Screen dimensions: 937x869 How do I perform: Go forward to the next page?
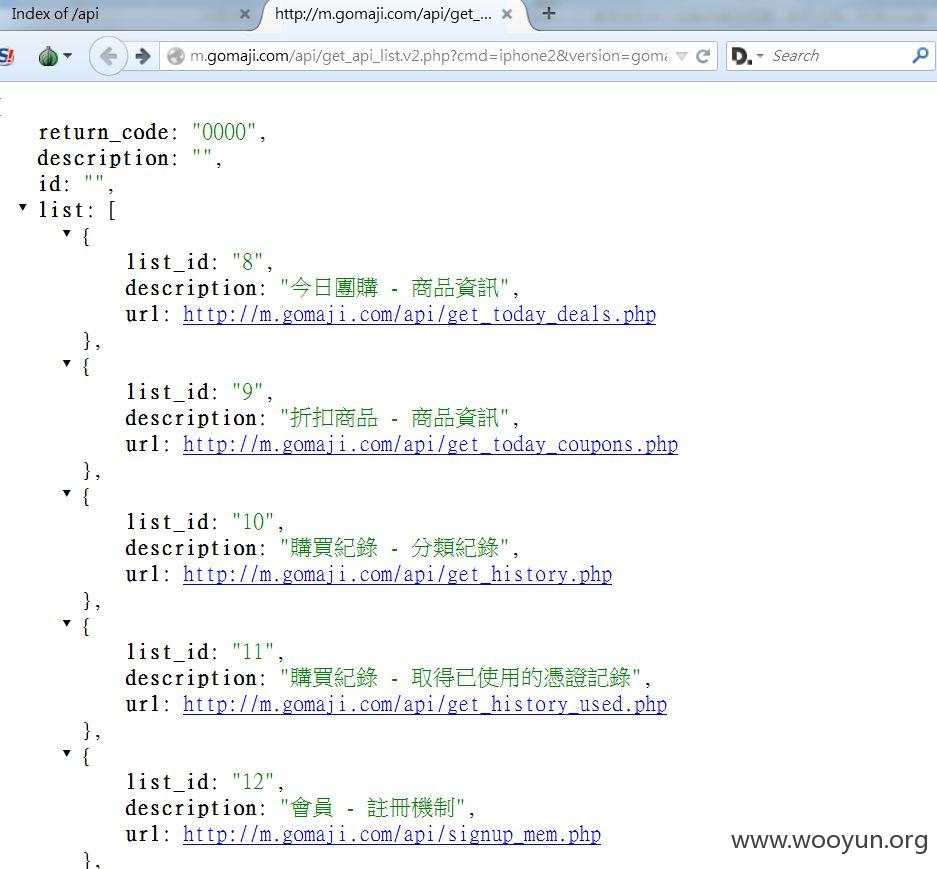(143, 56)
